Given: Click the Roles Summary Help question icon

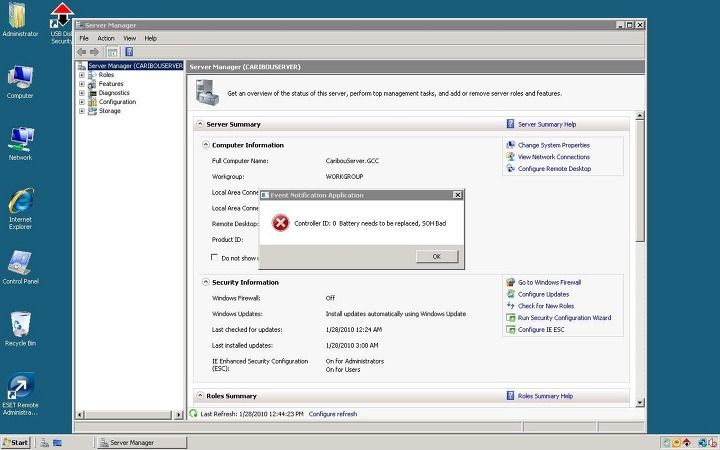Looking at the screenshot, I should point(510,395).
